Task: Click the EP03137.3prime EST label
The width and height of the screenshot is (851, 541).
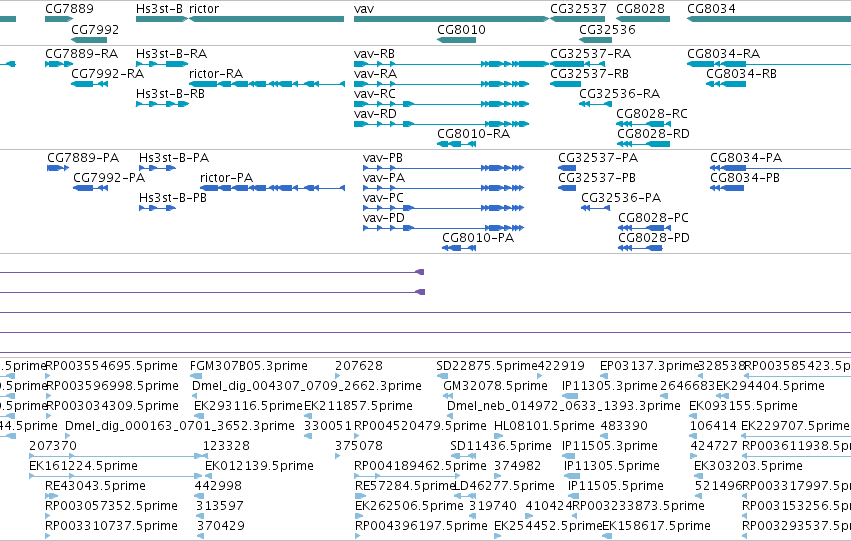Action: click(x=649, y=366)
